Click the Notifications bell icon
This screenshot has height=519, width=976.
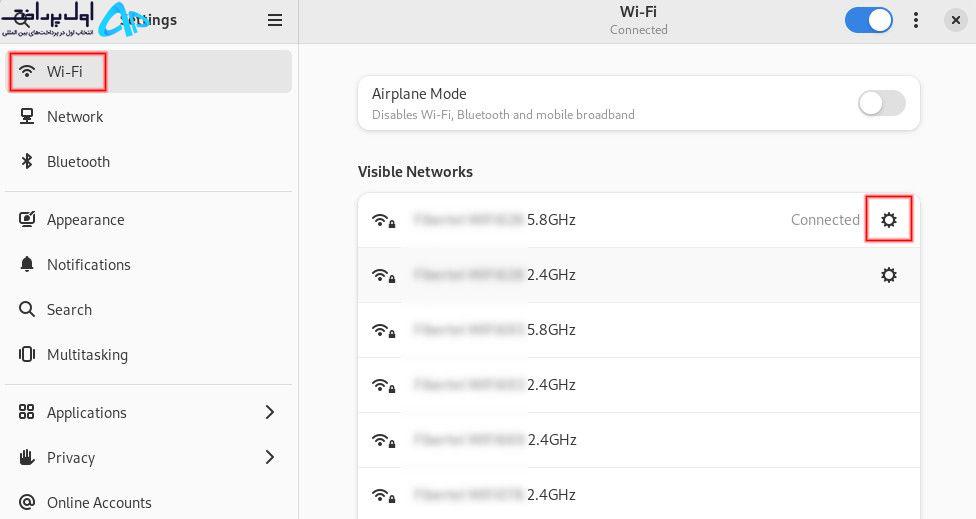27,264
